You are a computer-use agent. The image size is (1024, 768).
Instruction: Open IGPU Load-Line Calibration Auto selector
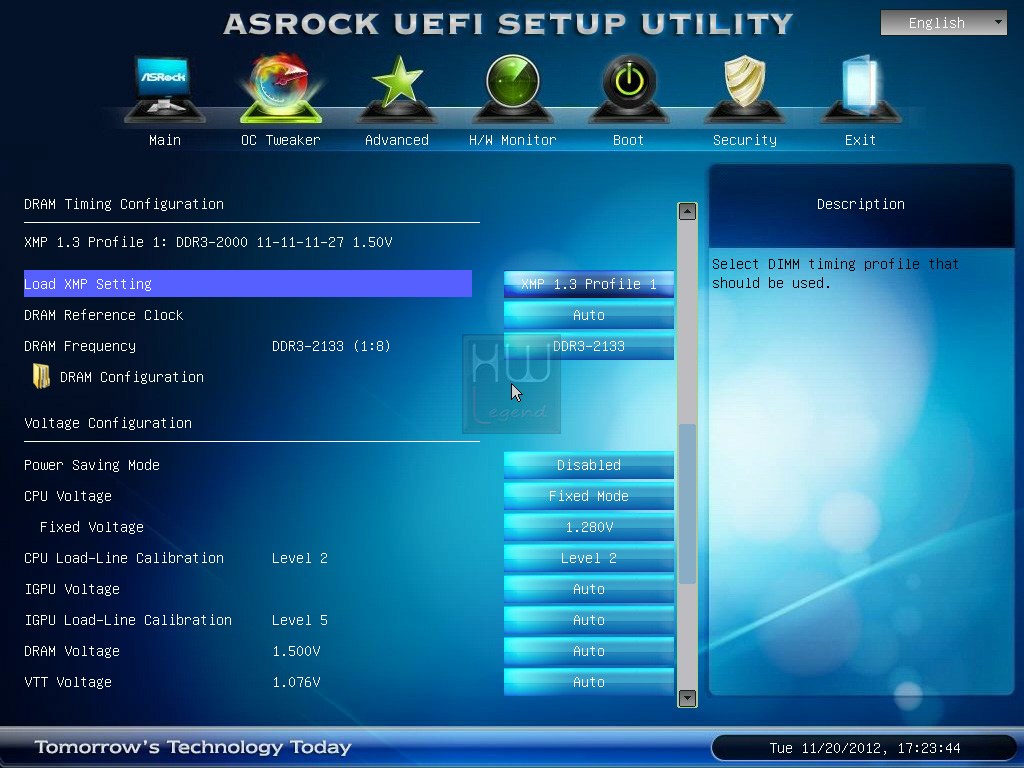pos(588,620)
